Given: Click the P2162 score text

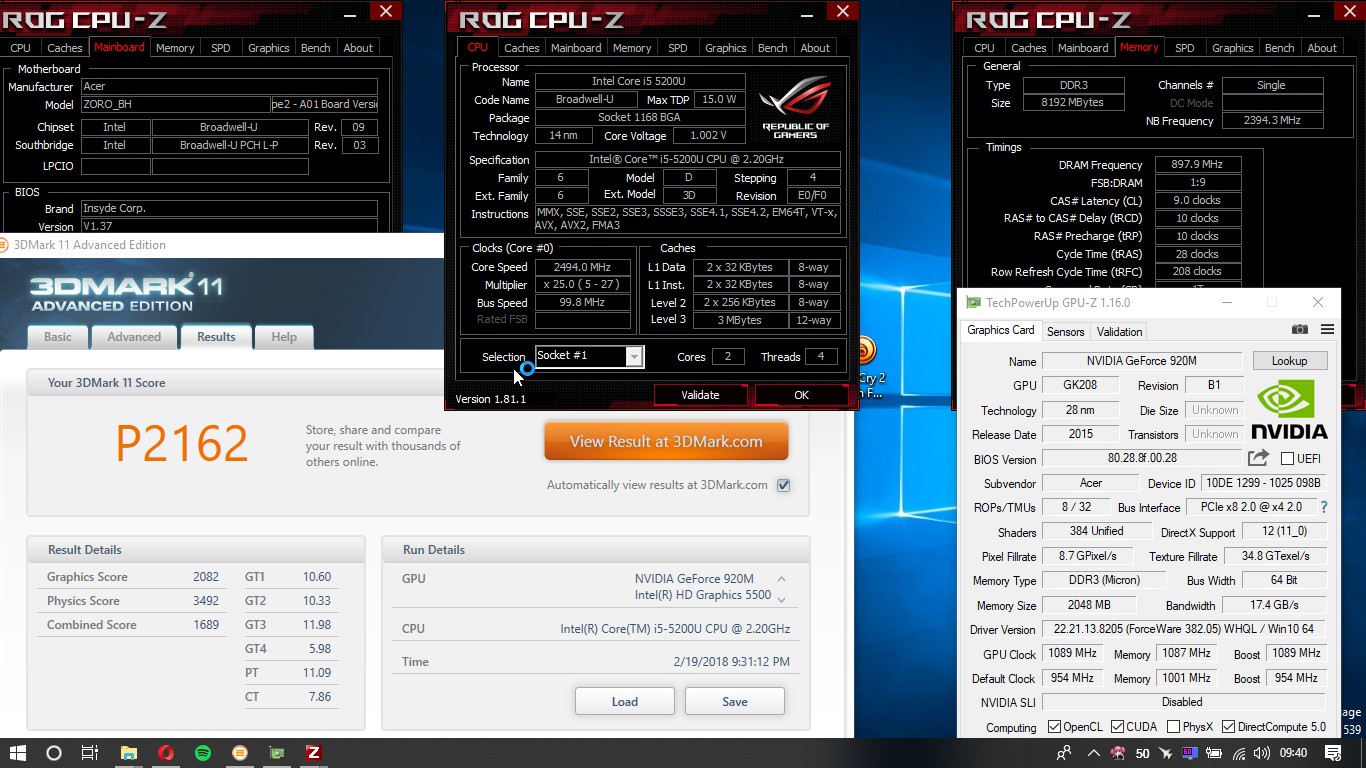Looking at the screenshot, I should (181, 444).
